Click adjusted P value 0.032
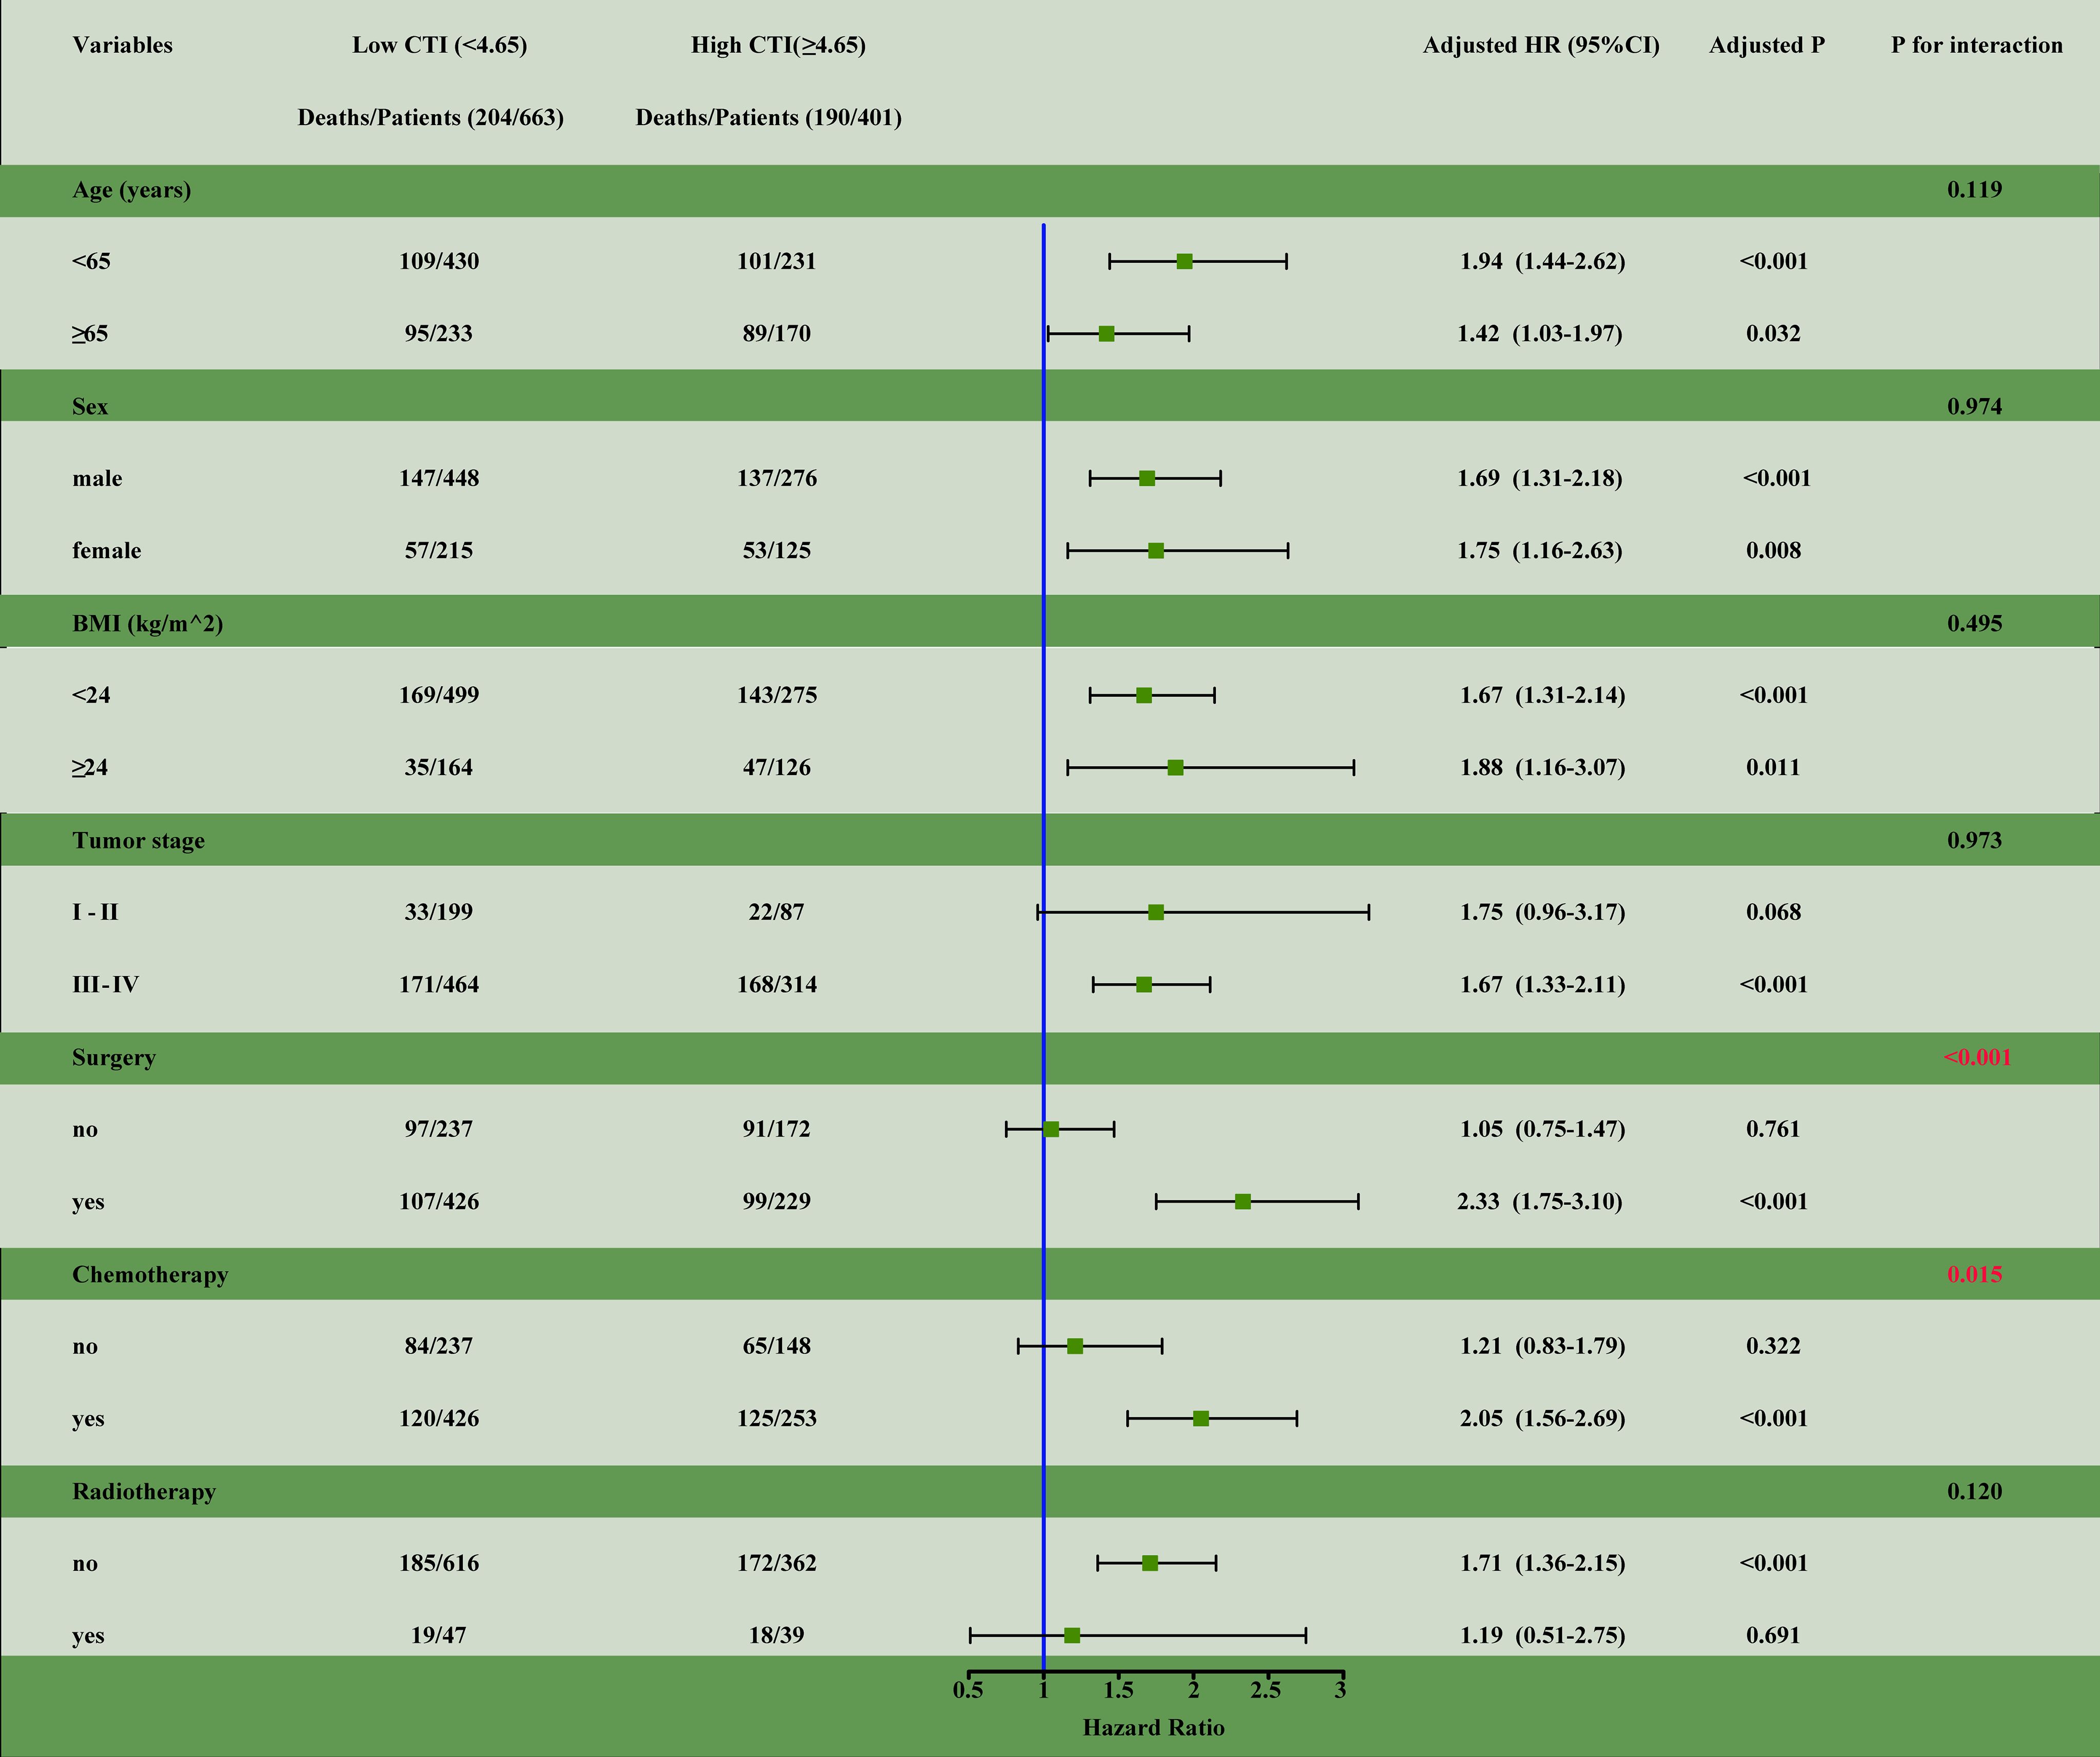This screenshot has width=2100, height=1757. (x=1773, y=334)
